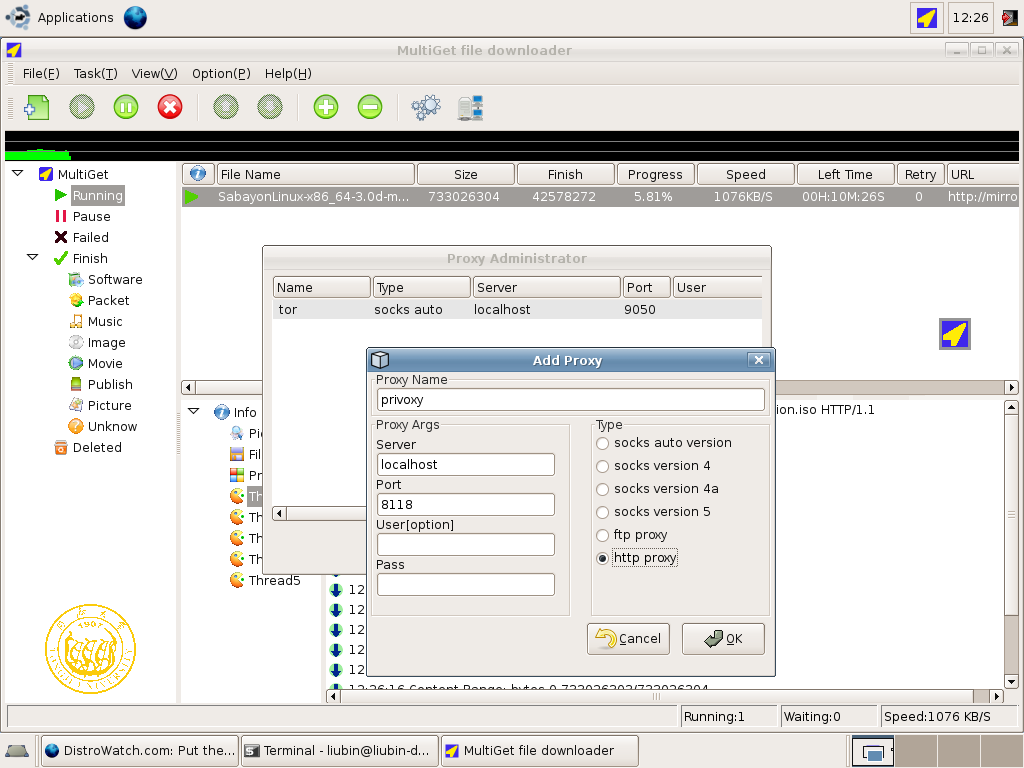Click the red Delete task toolbar icon
The height and width of the screenshot is (768, 1024).
pyautogui.click(x=170, y=107)
